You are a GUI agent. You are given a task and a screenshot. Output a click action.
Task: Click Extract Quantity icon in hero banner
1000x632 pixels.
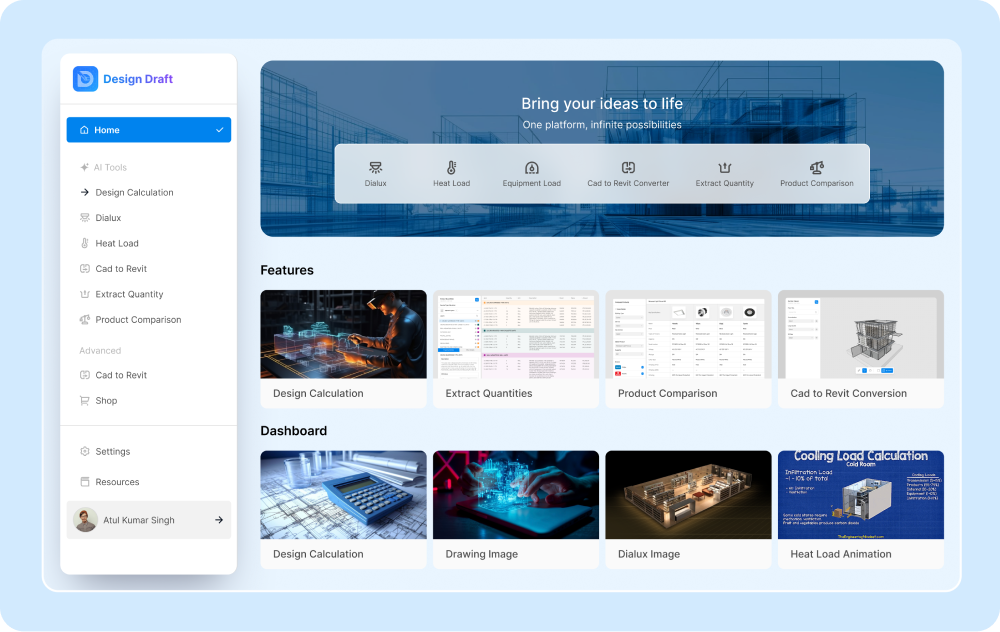(724, 168)
